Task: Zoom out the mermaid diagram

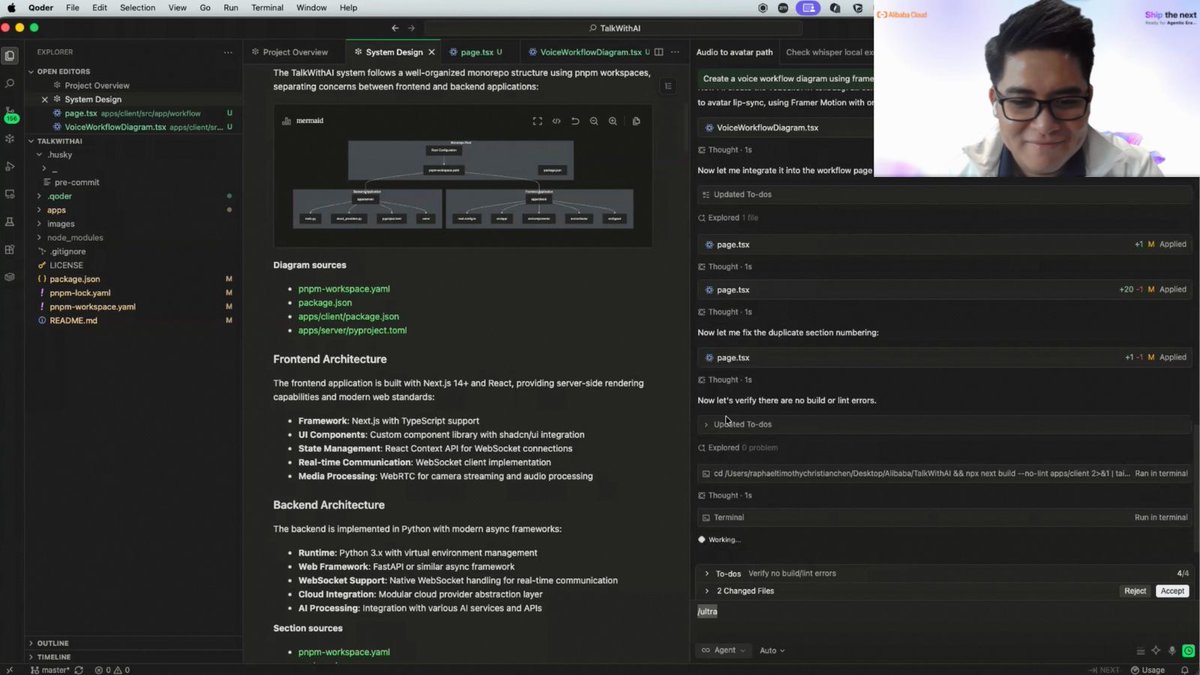Action: pos(594,121)
